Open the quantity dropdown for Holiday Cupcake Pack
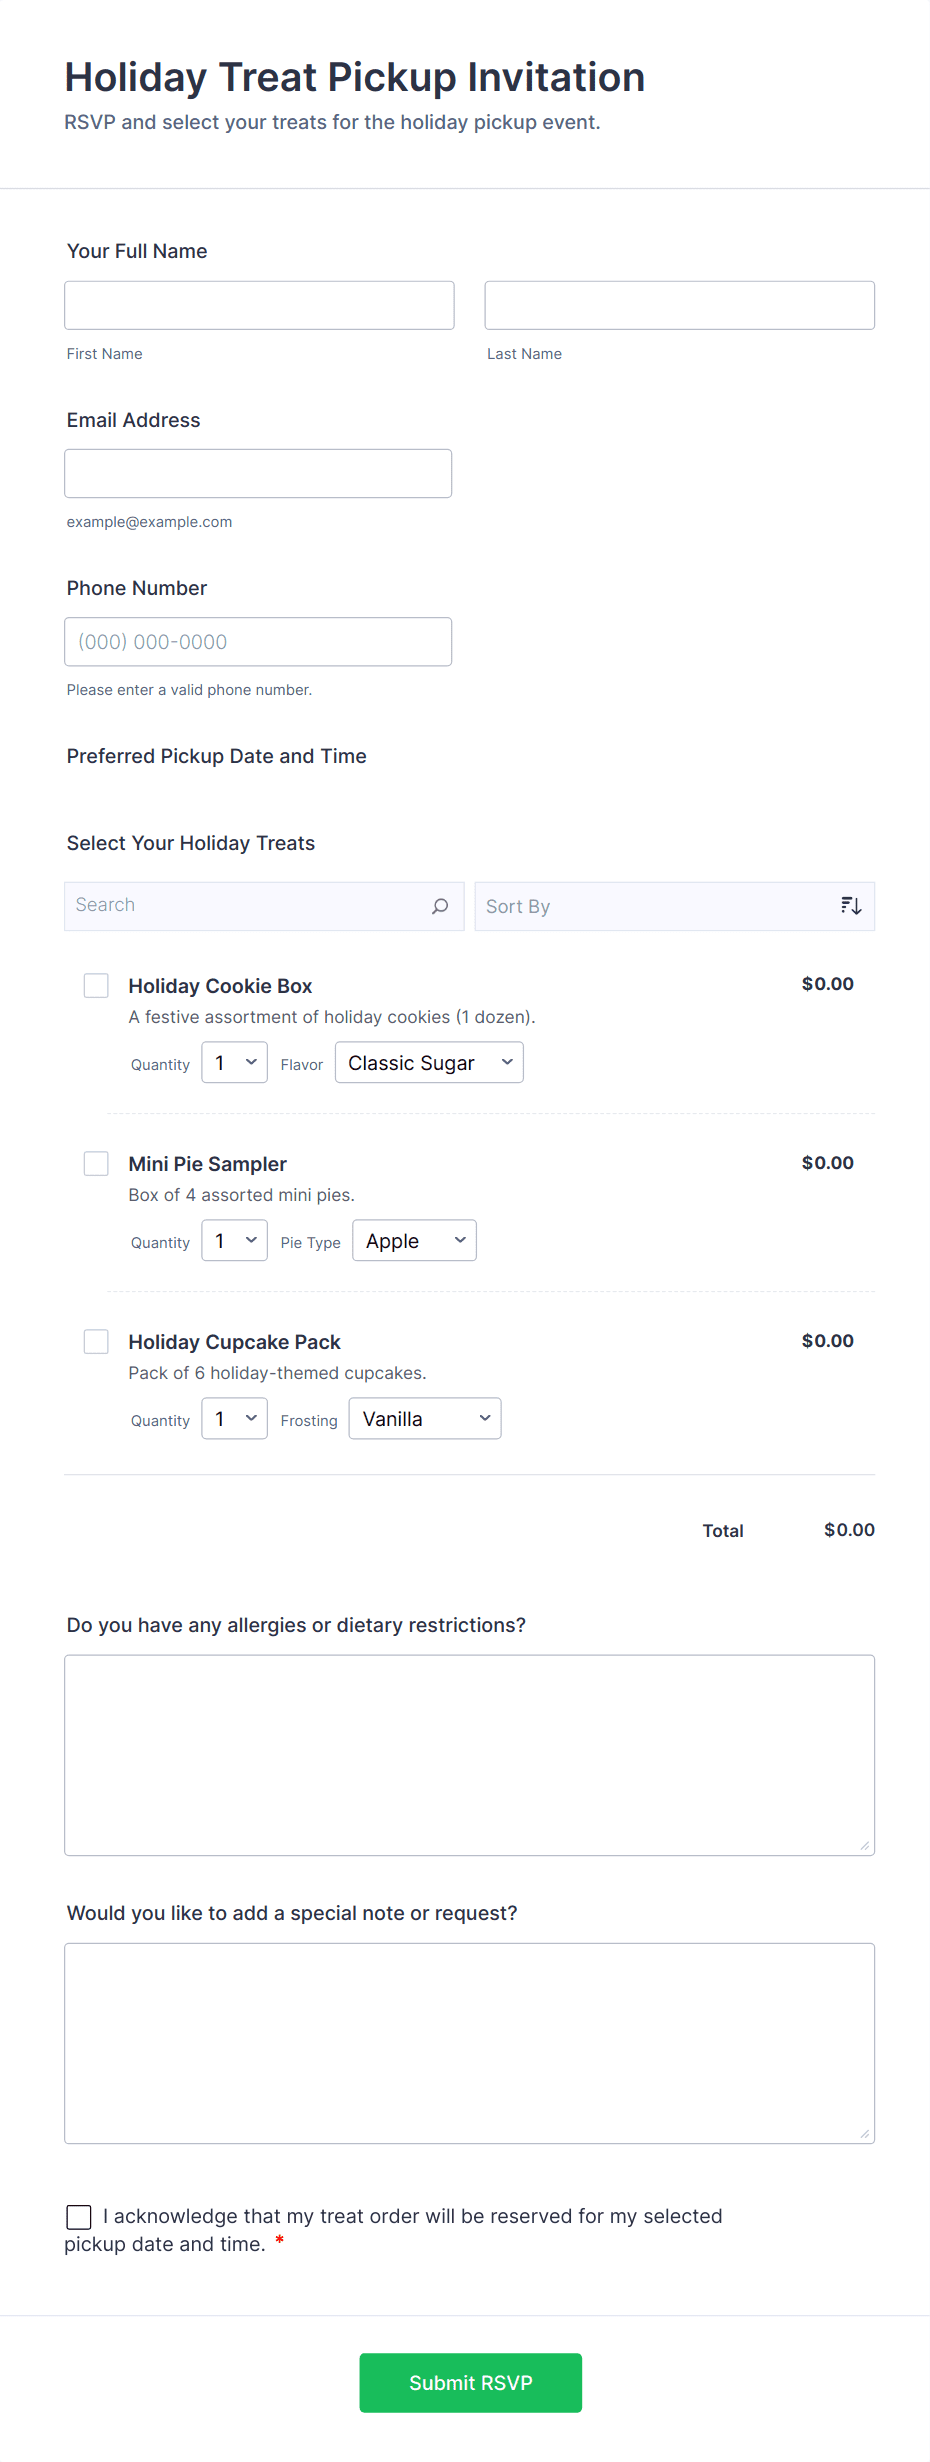The image size is (930, 2462). click(x=233, y=1418)
